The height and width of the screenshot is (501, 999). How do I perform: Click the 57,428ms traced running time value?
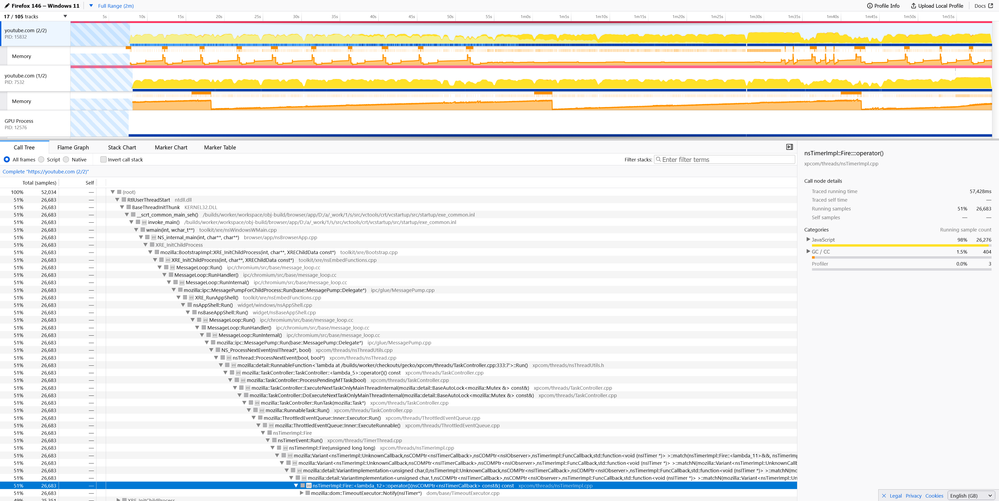(x=979, y=191)
